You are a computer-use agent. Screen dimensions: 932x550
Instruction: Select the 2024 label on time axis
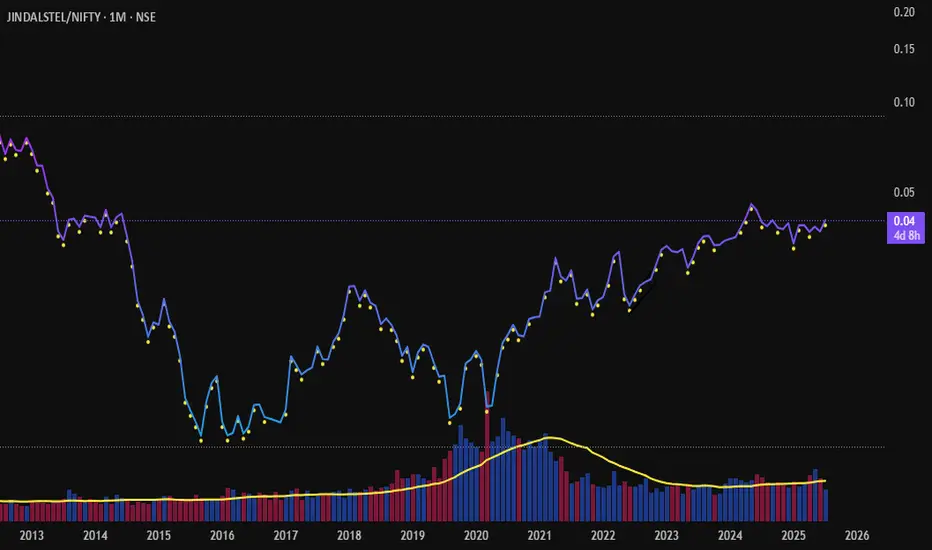pyautogui.click(x=730, y=535)
